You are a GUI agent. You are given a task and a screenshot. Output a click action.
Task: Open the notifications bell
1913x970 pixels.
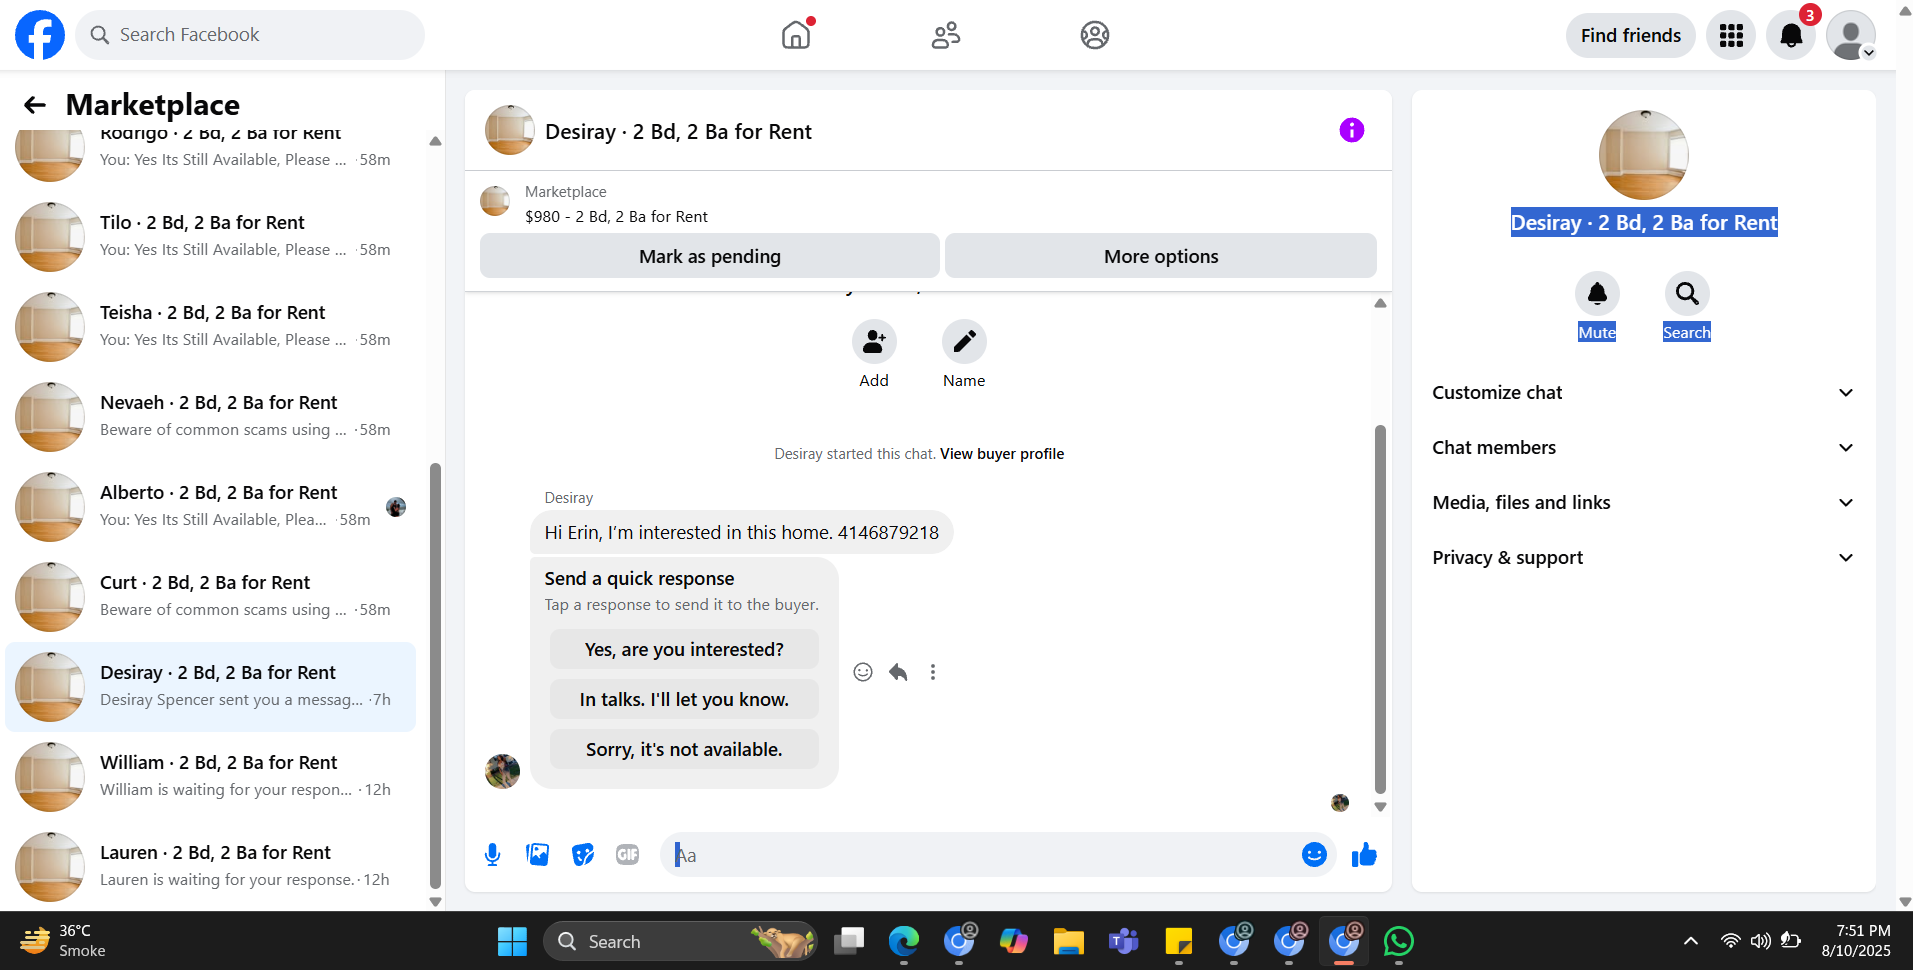[x=1791, y=36]
